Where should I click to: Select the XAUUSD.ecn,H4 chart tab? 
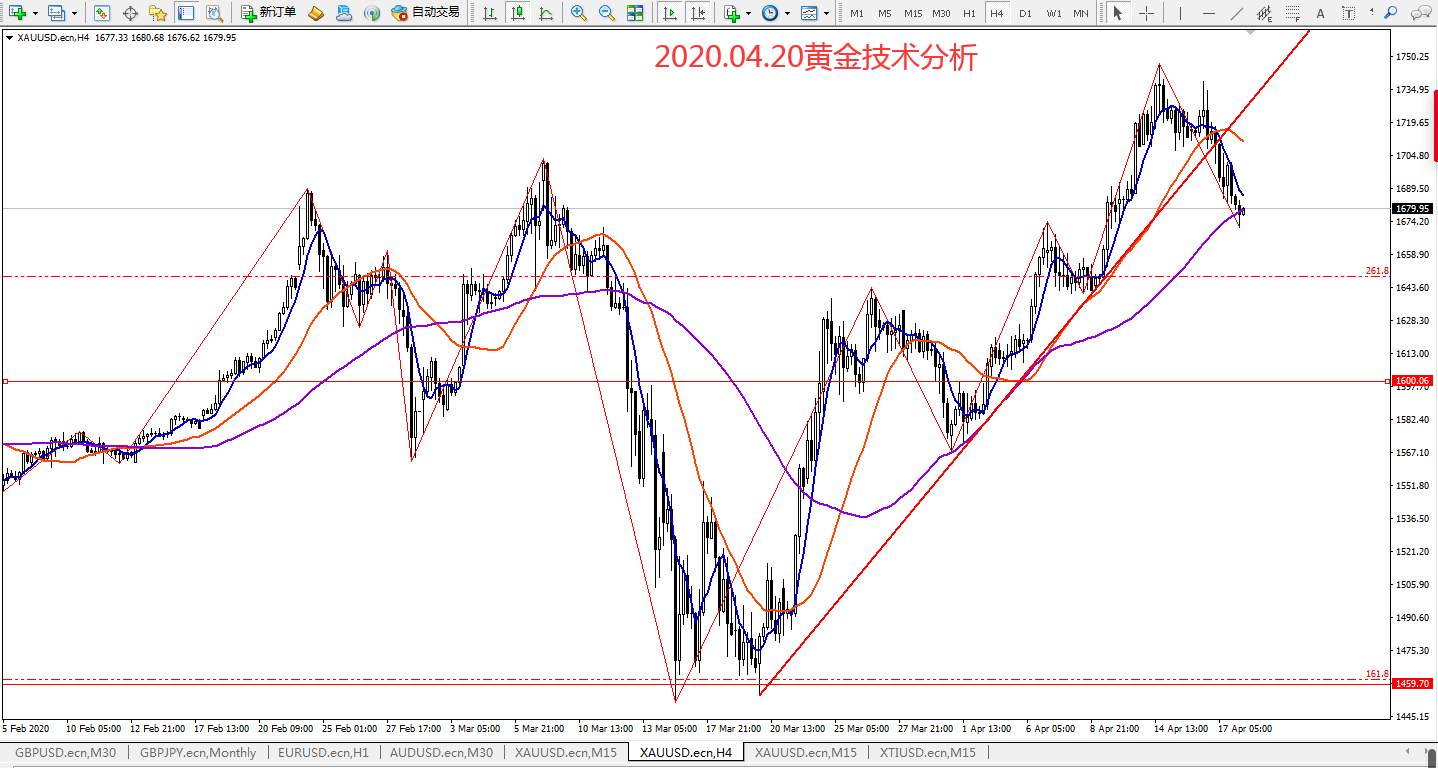[686, 752]
